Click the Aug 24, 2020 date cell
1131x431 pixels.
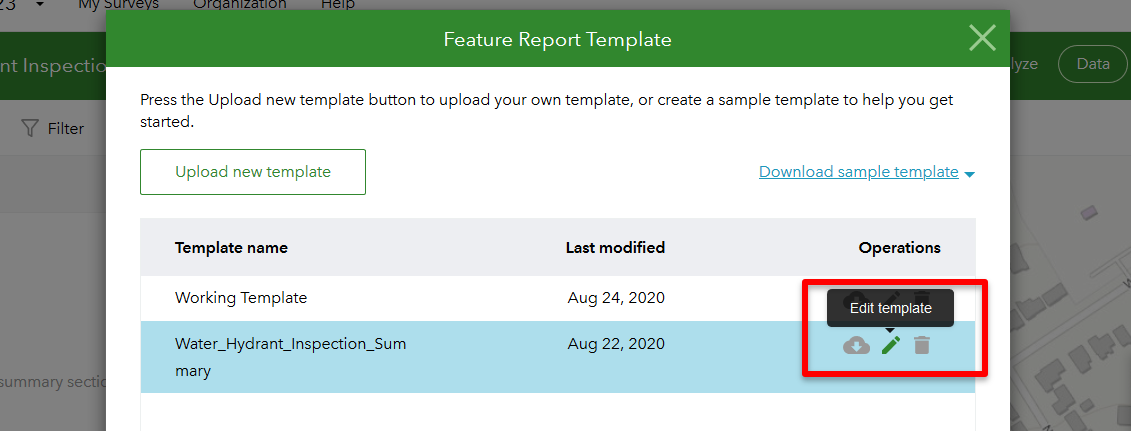click(615, 298)
